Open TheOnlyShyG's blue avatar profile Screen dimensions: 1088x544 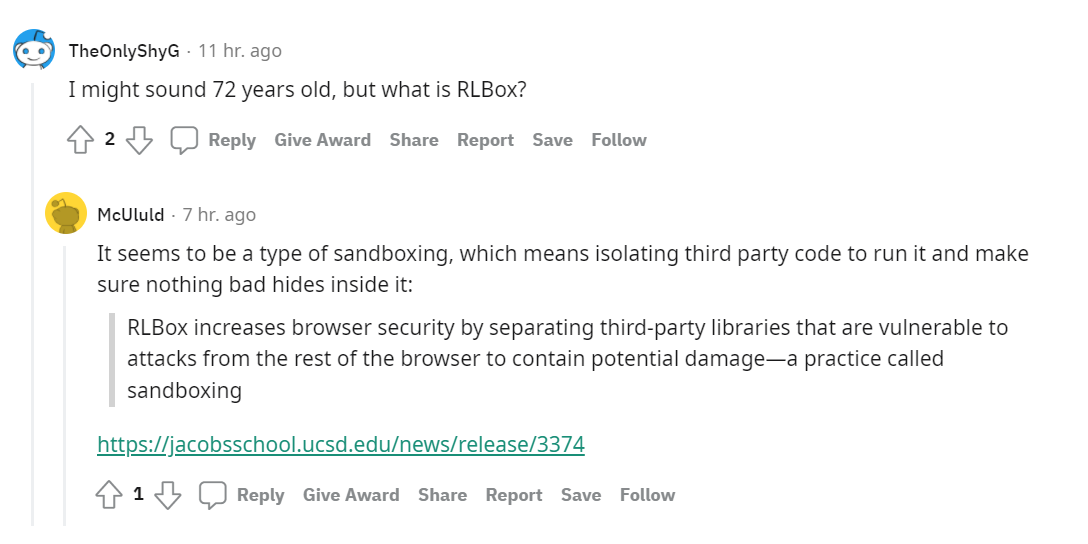(35, 50)
